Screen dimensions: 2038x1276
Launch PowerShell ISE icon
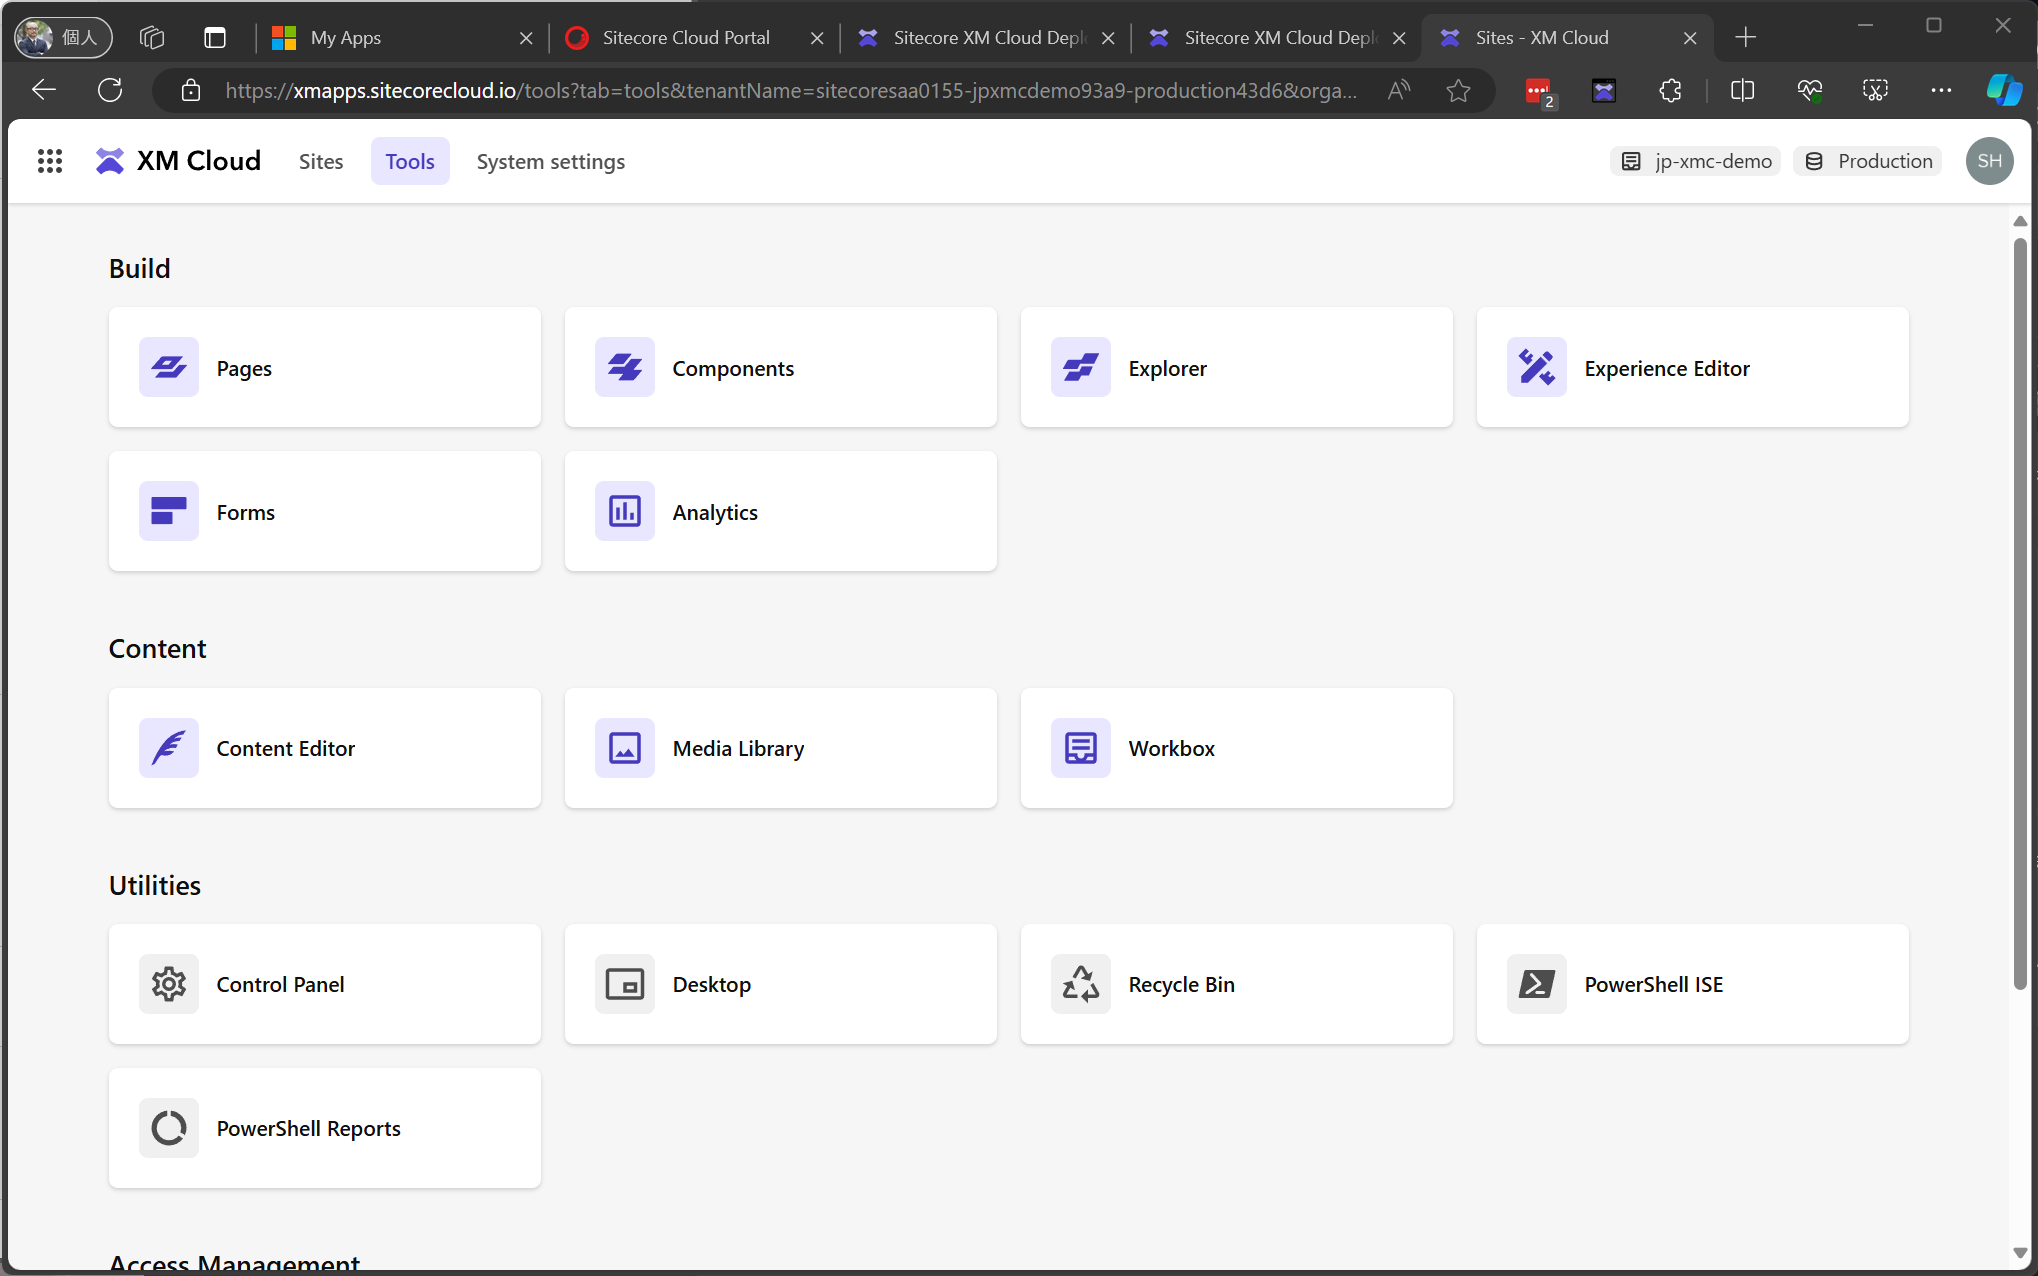coord(1536,984)
